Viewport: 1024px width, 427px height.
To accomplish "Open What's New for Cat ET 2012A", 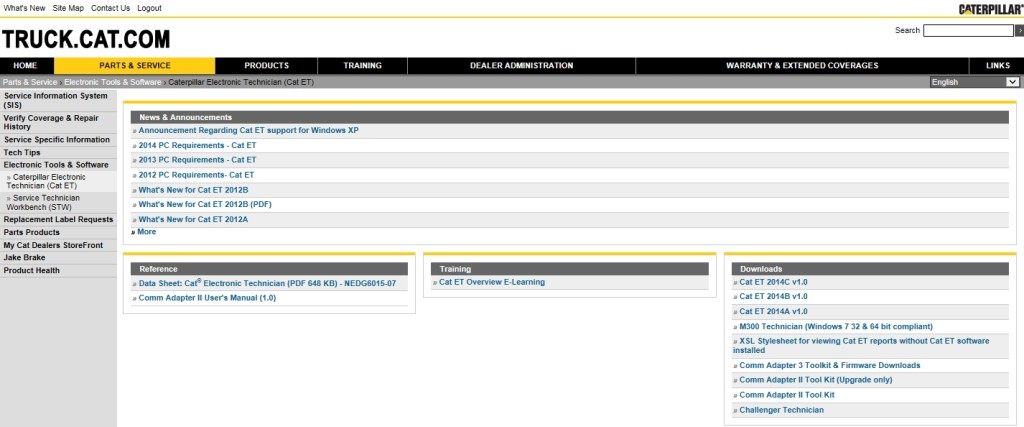I will click(193, 219).
